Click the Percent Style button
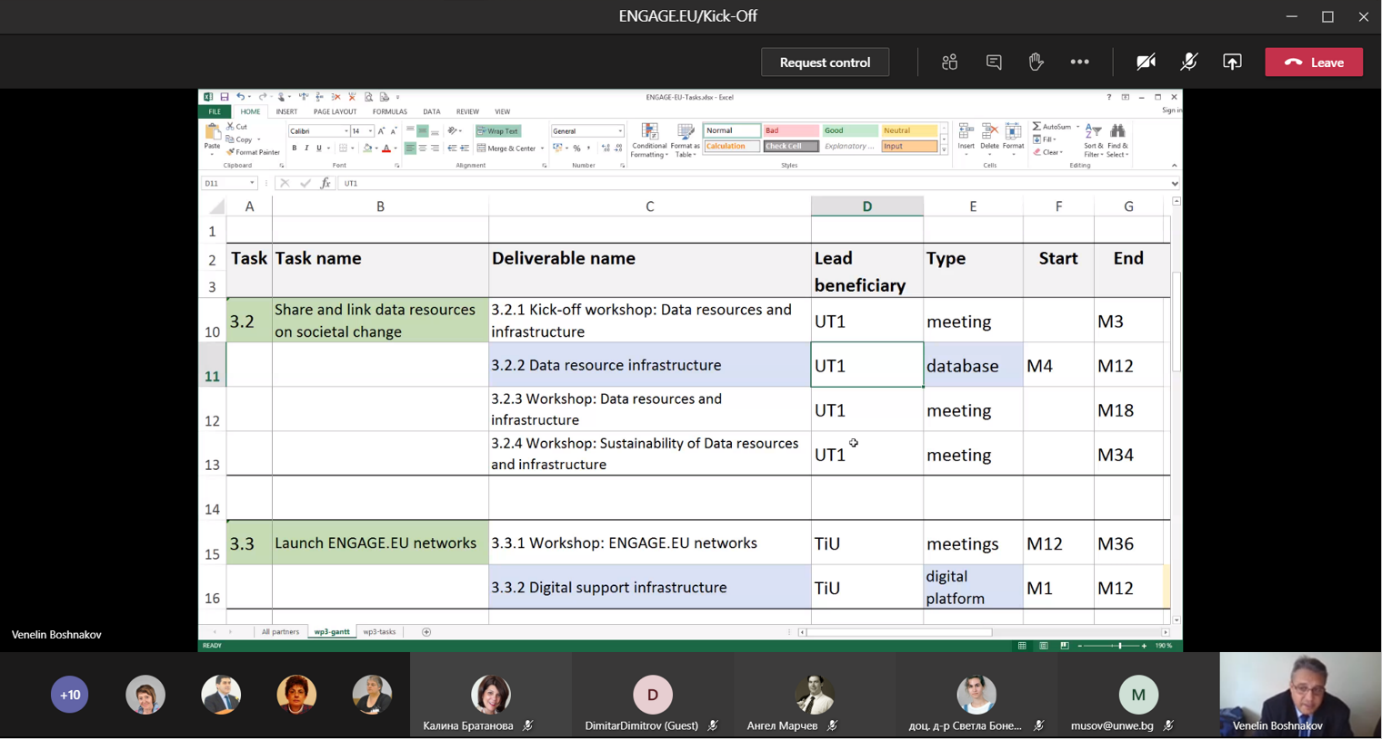 (576, 148)
